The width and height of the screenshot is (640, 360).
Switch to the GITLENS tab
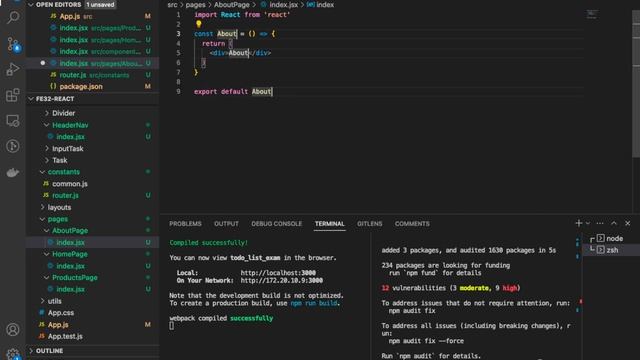[369, 224]
